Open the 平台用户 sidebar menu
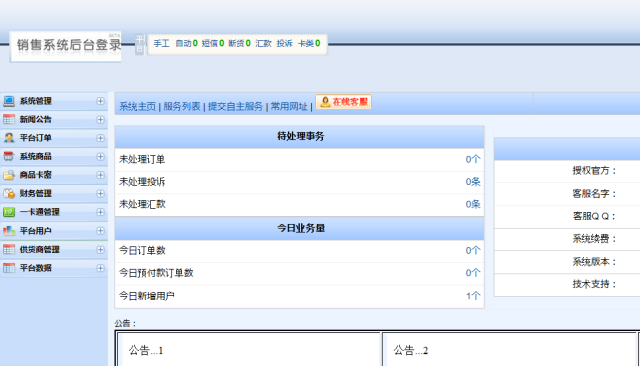Screen dimensions: 640x366 tap(54, 231)
